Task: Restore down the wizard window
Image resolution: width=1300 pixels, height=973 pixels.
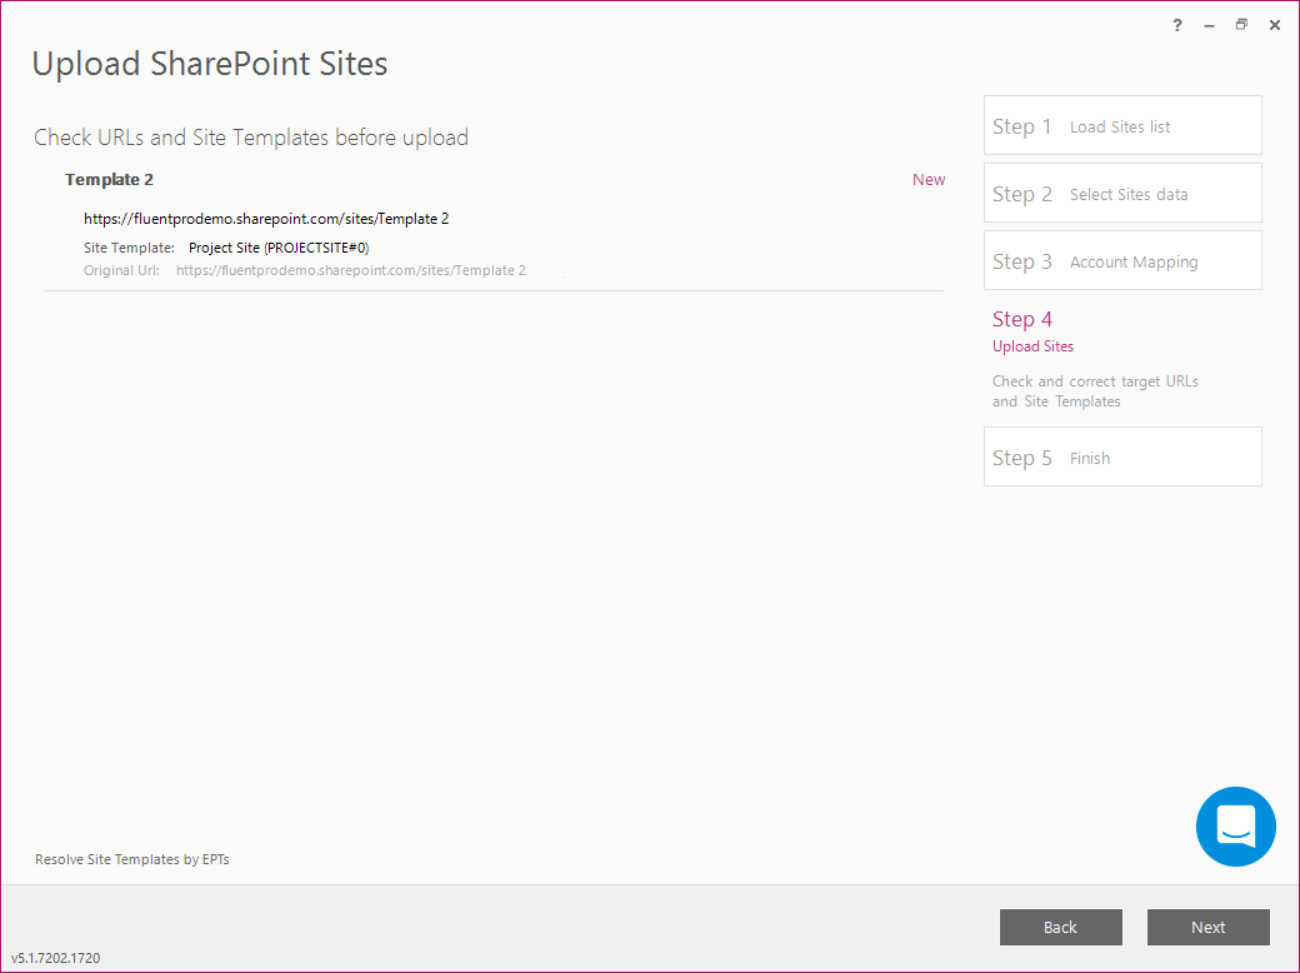Action: 1241,25
